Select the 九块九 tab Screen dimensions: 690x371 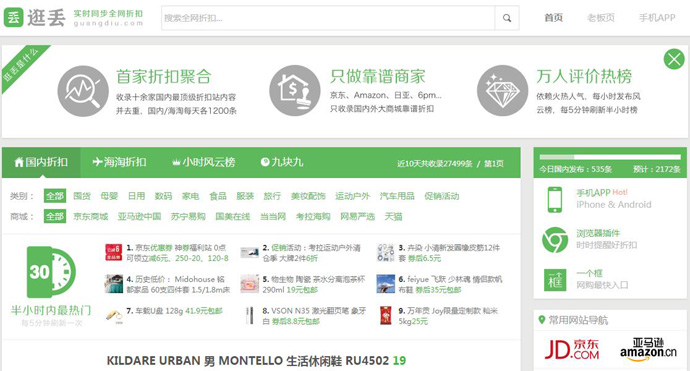(282, 162)
